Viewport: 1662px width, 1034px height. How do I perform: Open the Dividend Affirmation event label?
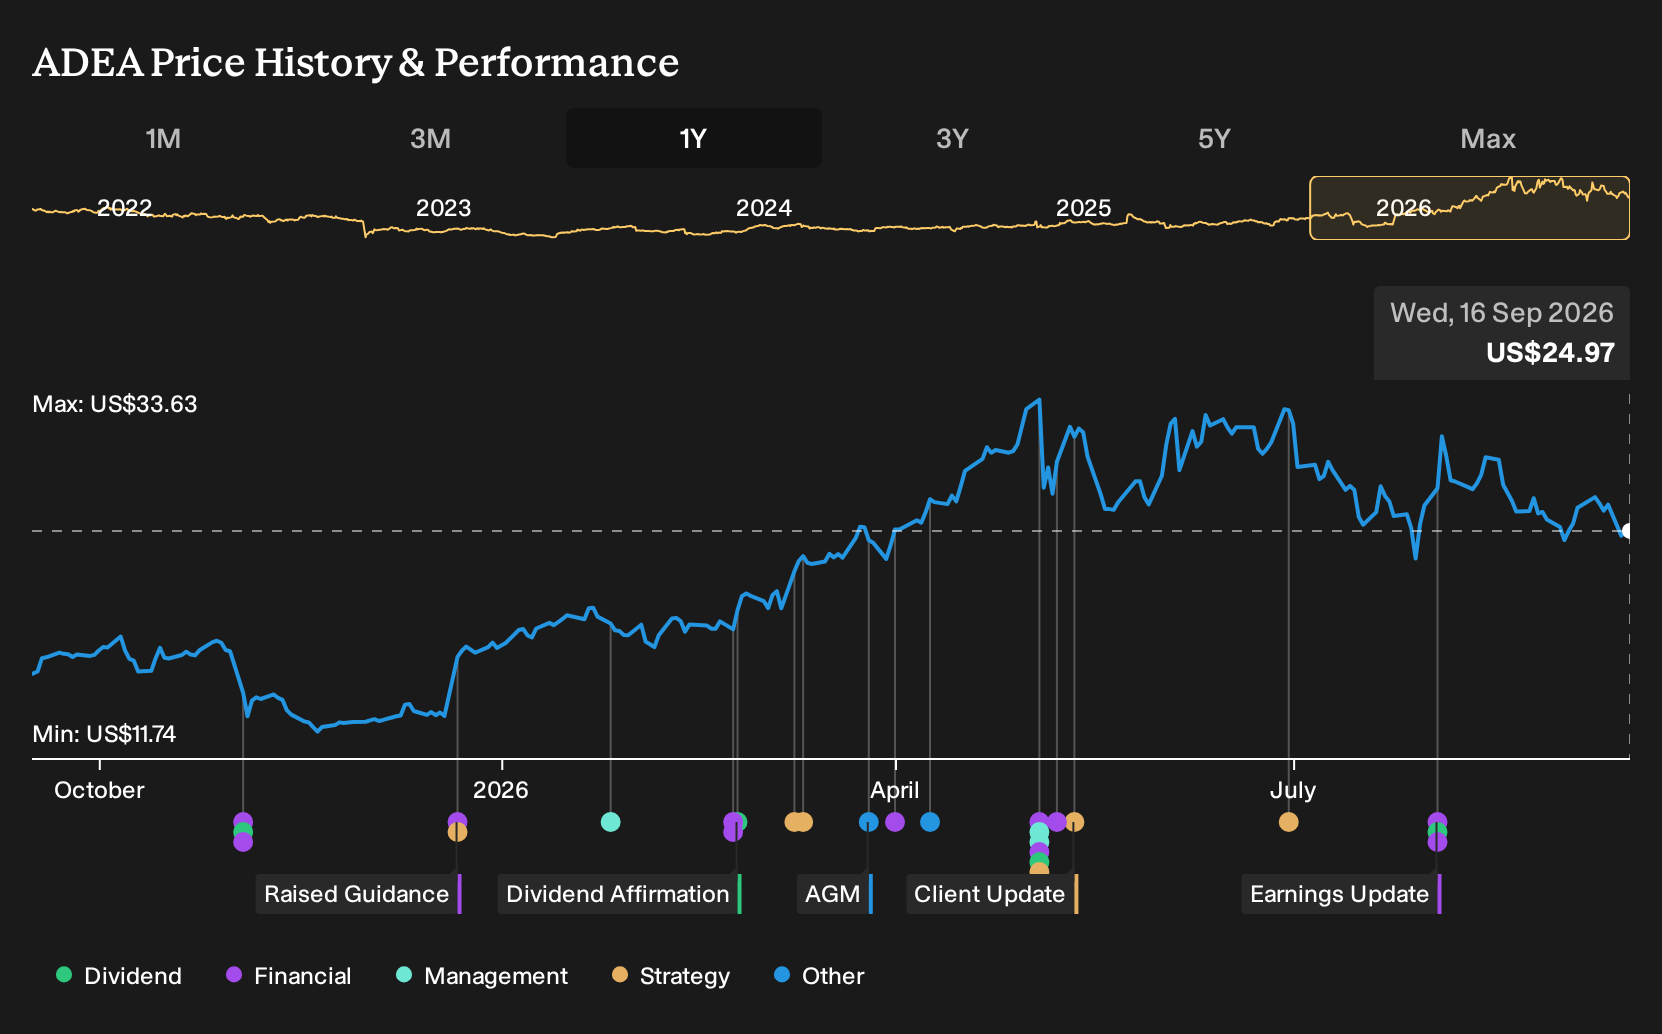620,894
